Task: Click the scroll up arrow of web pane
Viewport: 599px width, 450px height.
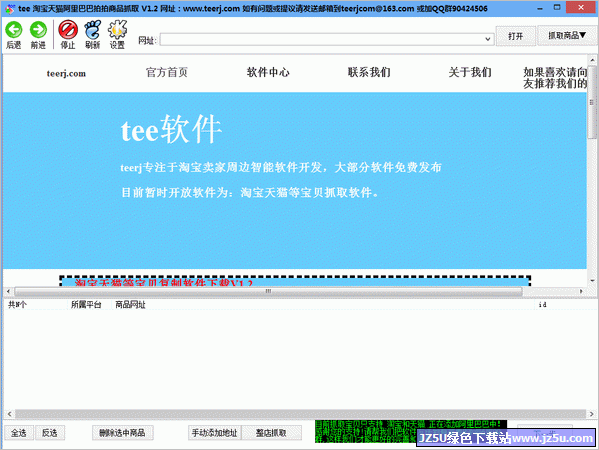Action: 592,60
